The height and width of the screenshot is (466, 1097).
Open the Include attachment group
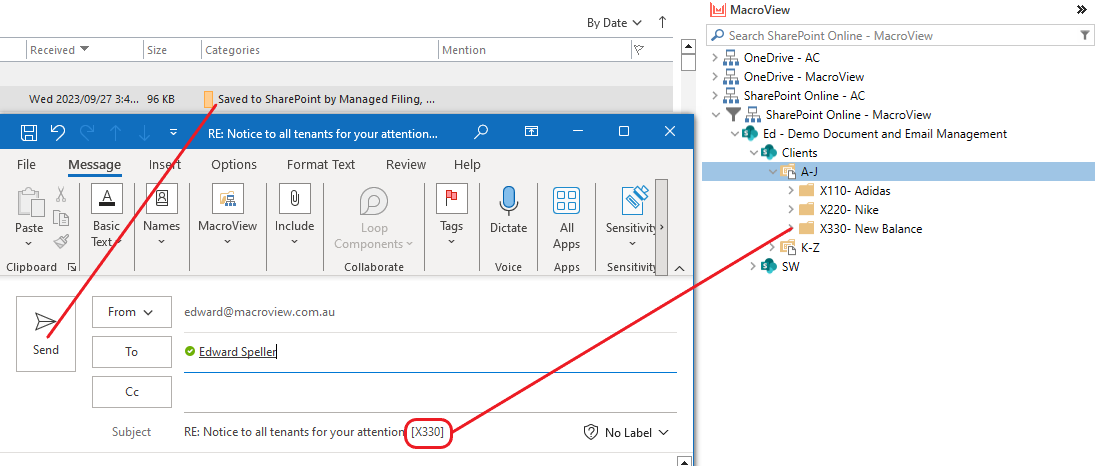[x=295, y=216]
